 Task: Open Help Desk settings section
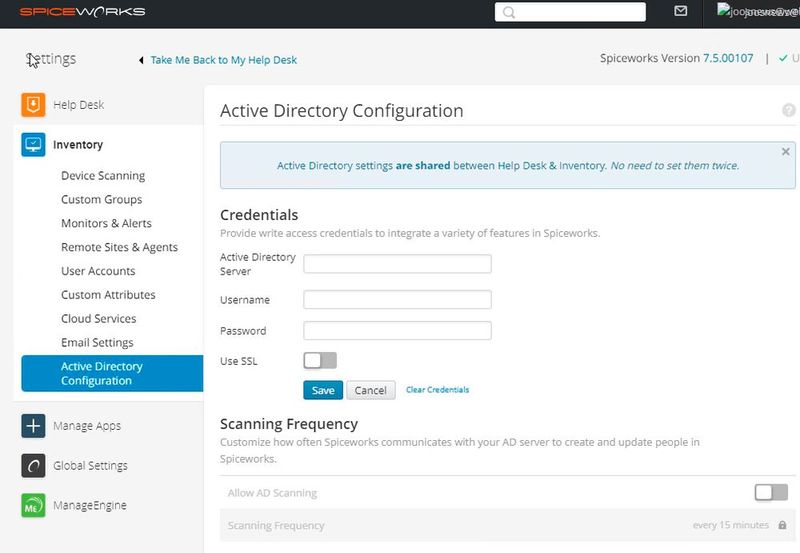[79, 105]
